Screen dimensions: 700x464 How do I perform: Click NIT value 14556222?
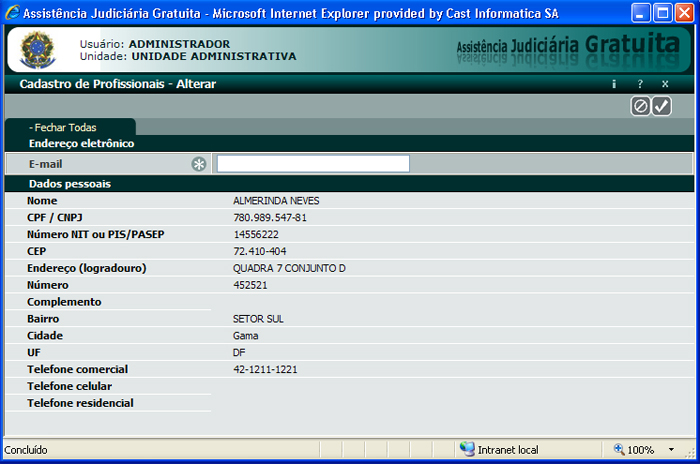point(256,234)
